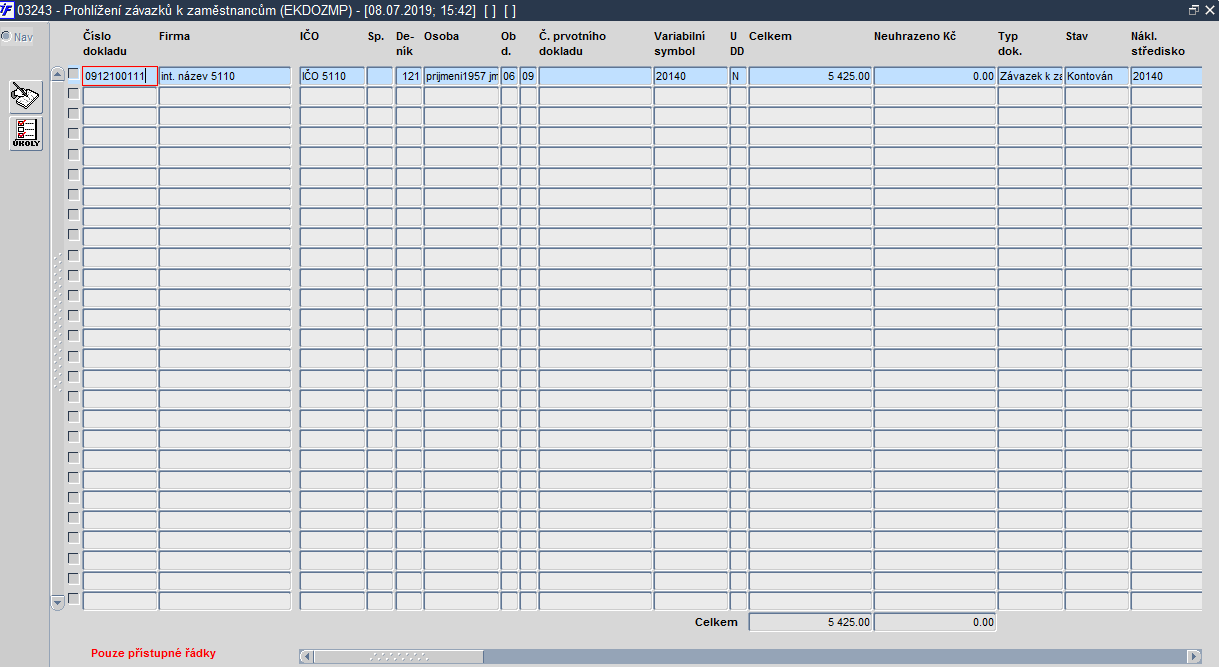The width and height of the screenshot is (1219, 667).
Task: Click the 'Neuhrazeno Kč' column header
Action: click(x=914, y=36)
